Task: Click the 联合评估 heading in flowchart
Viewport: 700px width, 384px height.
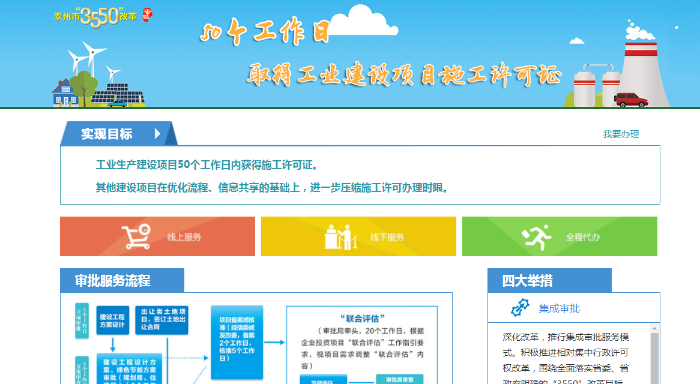Action: (362, 318)
